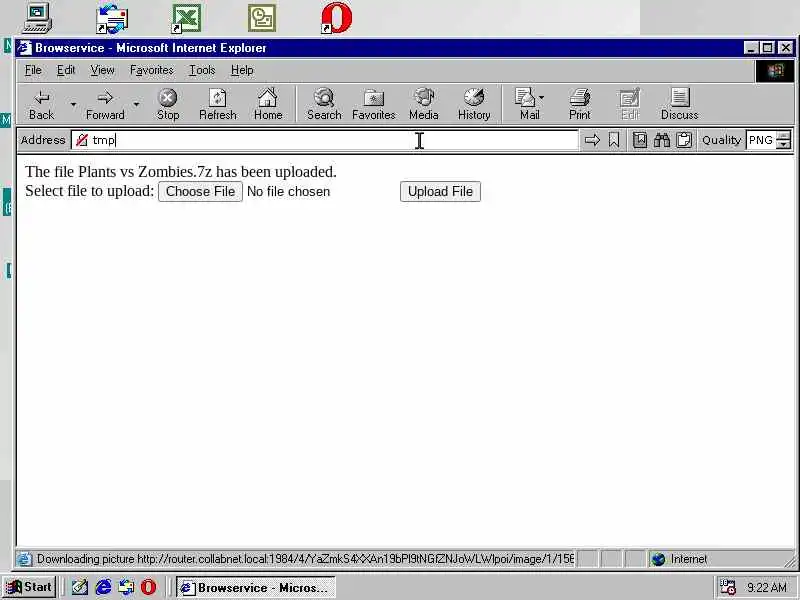Click the Discuss toolbar button
Viewport: 800px width, 600px height.
click(680, 105)
